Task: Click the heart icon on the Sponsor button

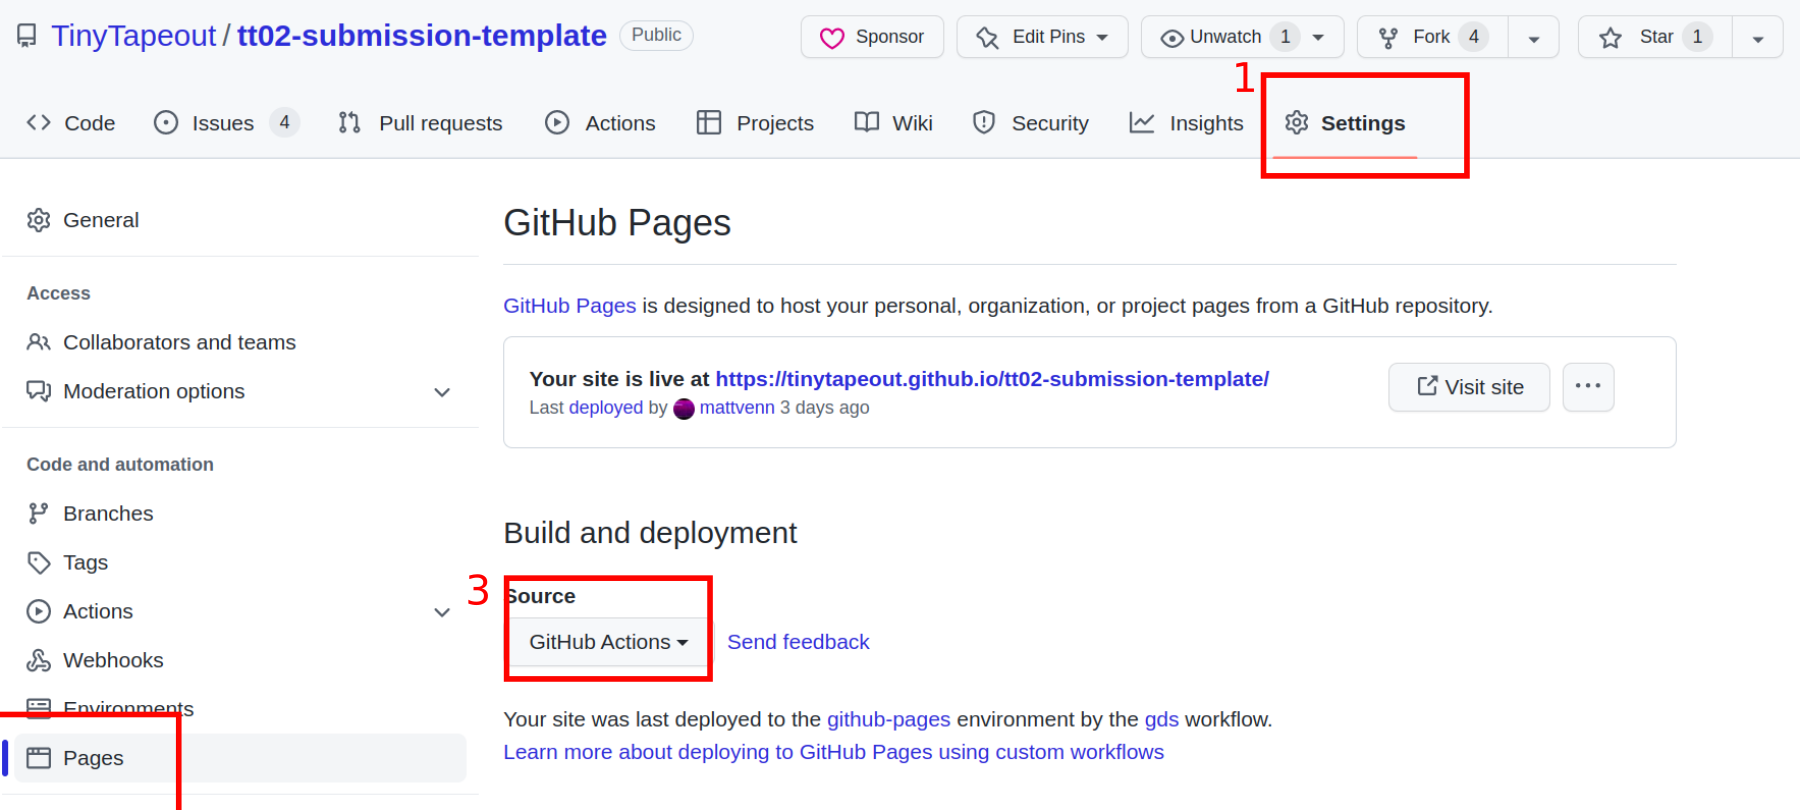Action: 832,38
